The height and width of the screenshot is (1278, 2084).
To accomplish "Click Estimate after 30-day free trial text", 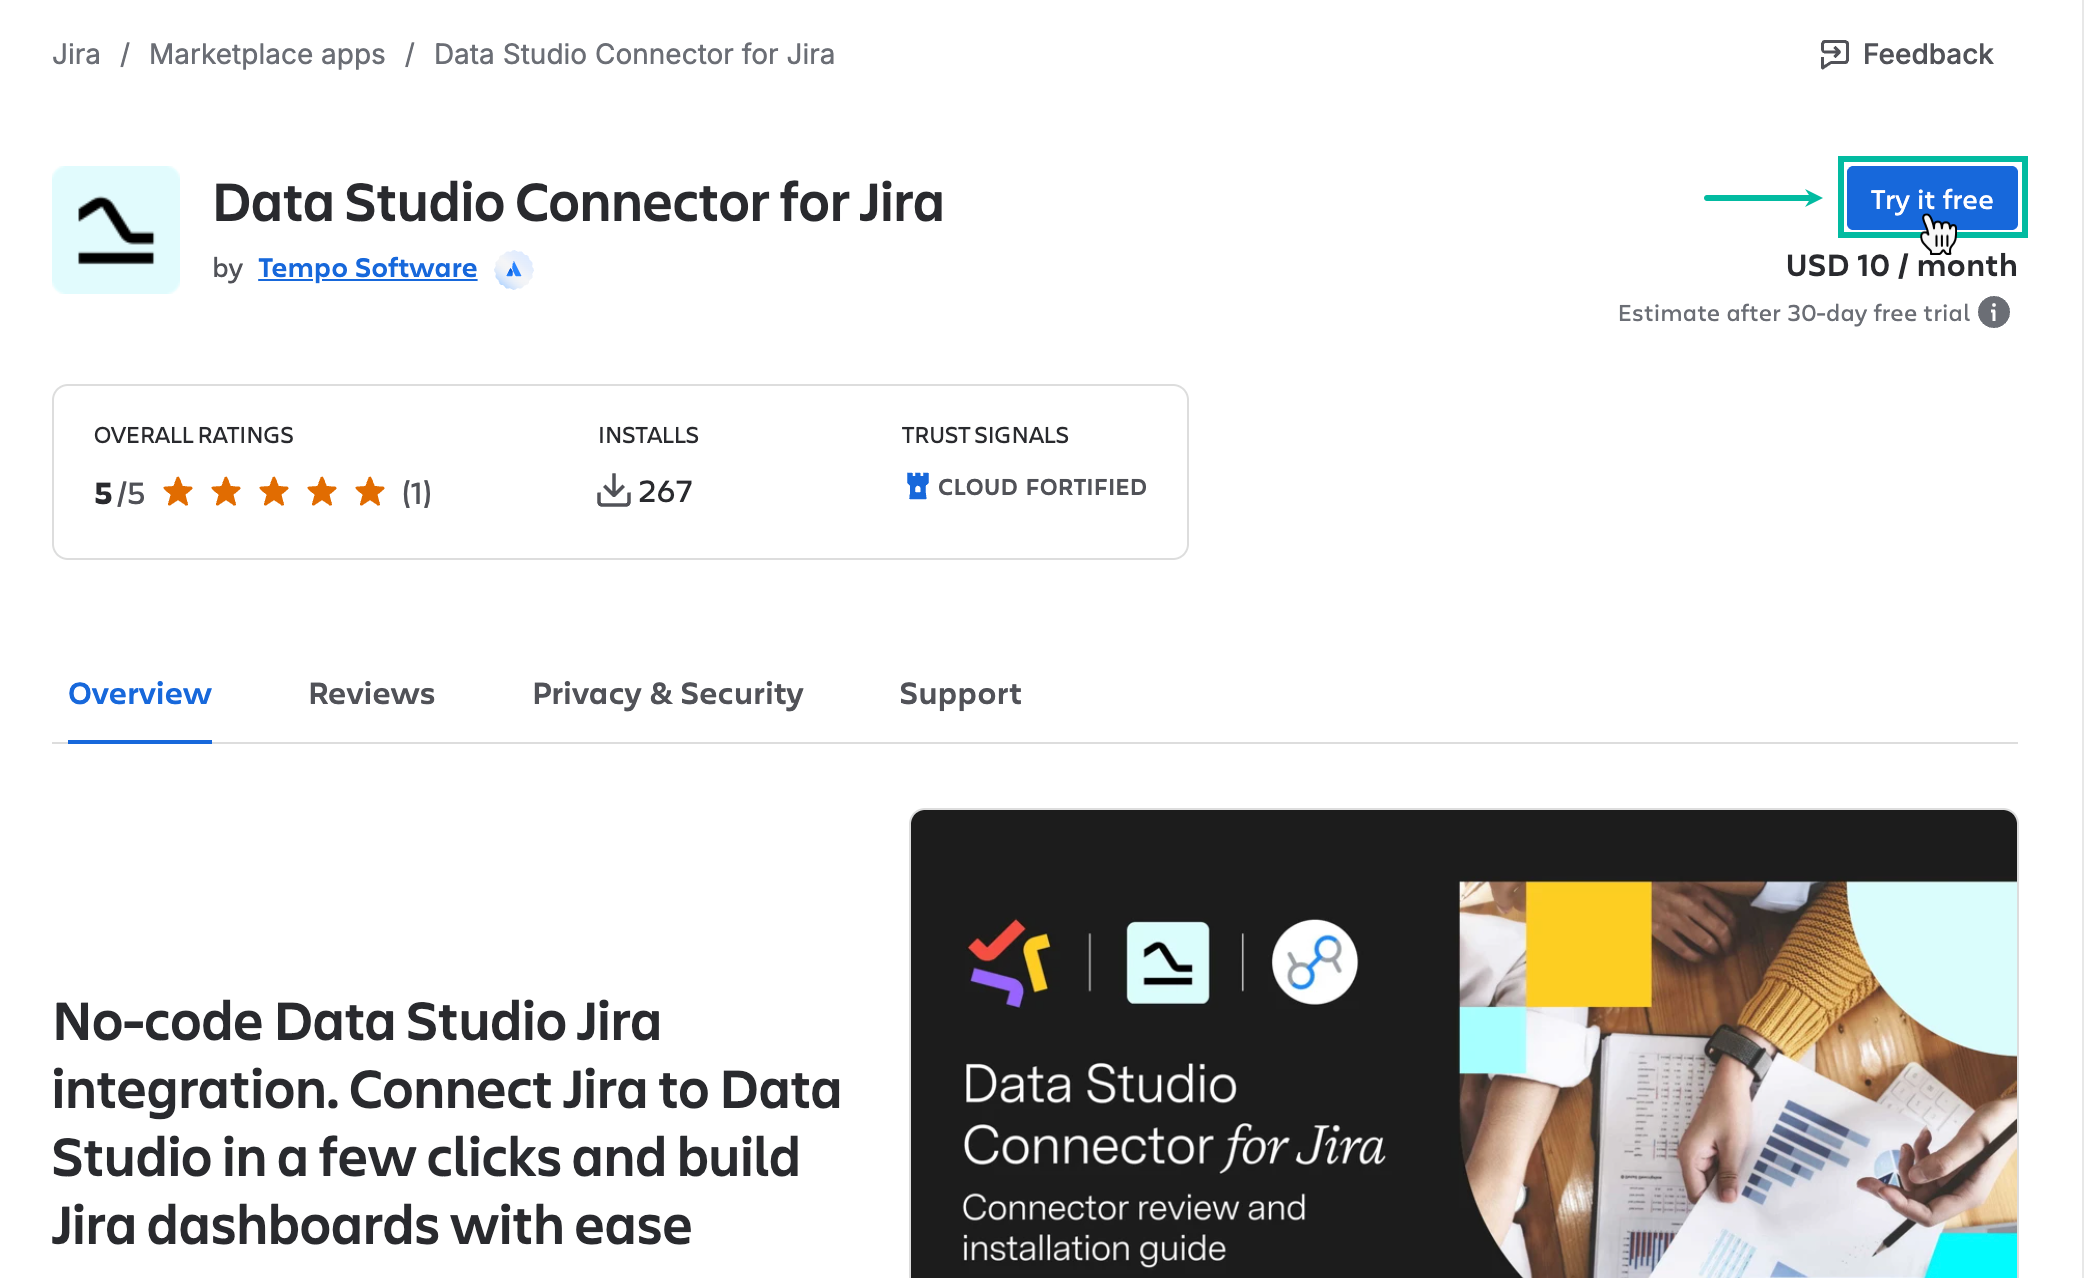I will pyautogui.click(x=1794, y=313).
